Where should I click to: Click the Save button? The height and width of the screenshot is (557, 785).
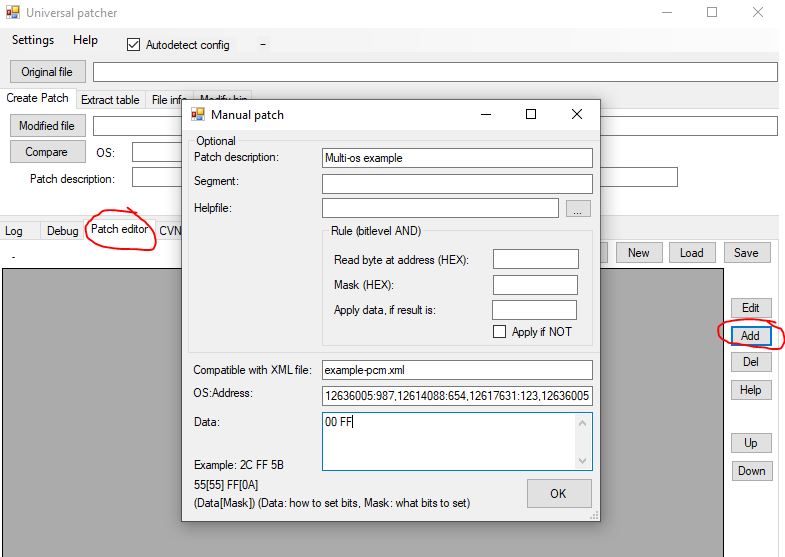pos(746,253)
